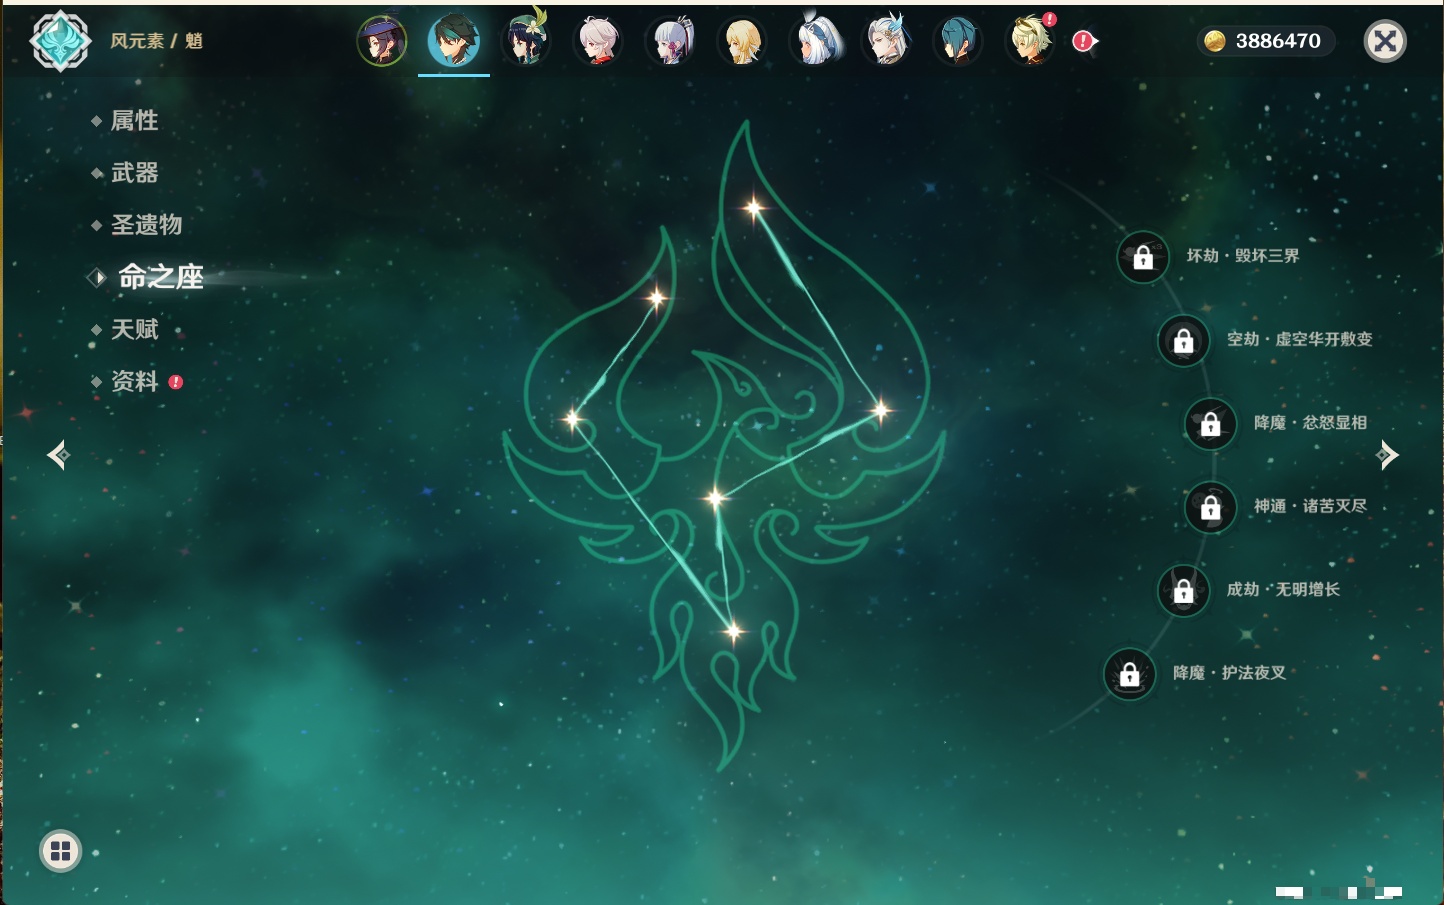Pick the silver-haired portrait with ponytail ornament
The width and height of the screenshot is (1444, 905).
point(670,41)
